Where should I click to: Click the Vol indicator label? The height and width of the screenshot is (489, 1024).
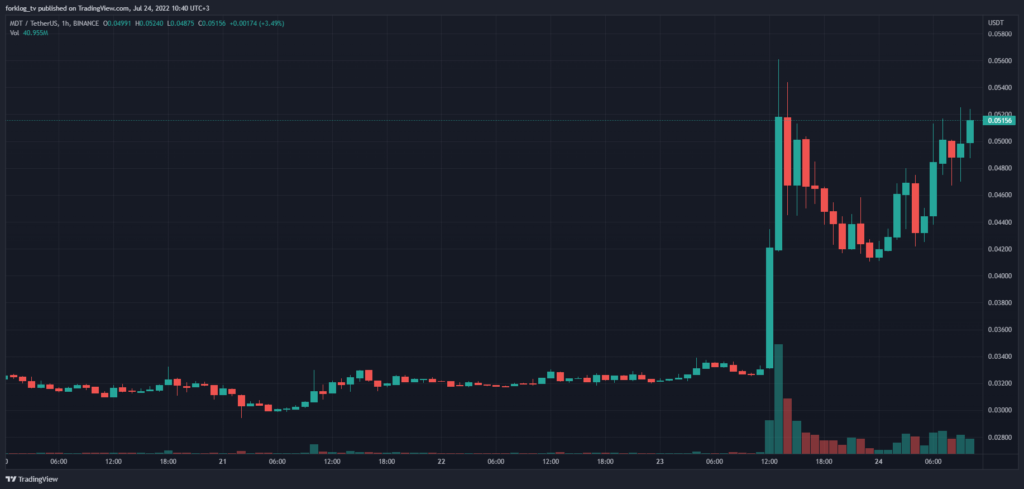click(14, 32)
